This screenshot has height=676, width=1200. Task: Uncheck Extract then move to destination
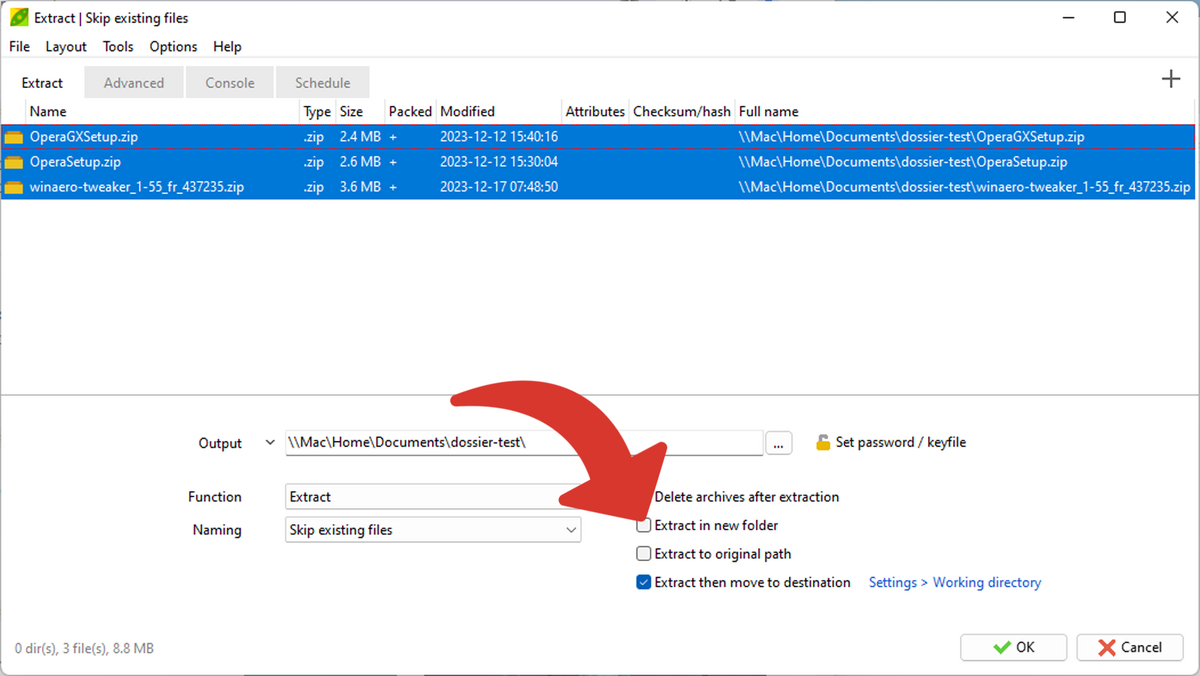(x=644, y=582)
